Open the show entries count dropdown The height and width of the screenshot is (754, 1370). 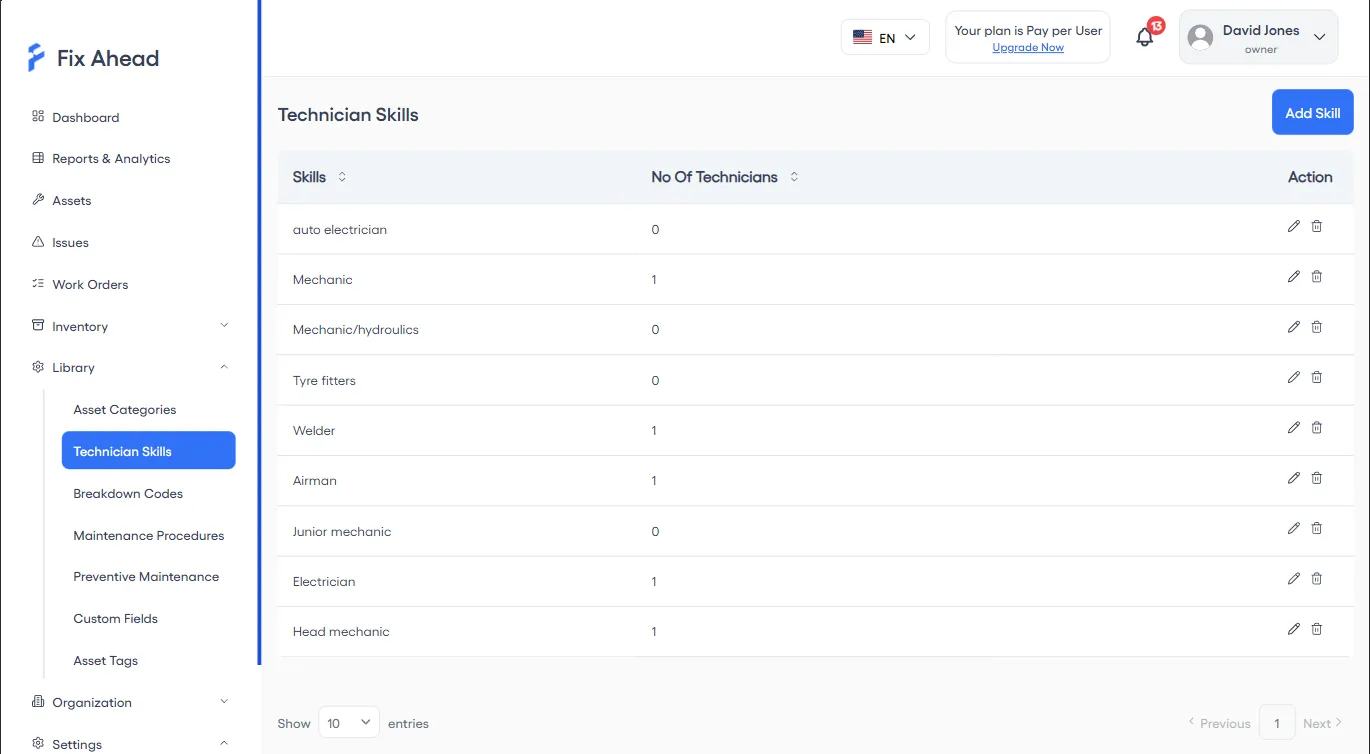point(348,723)
